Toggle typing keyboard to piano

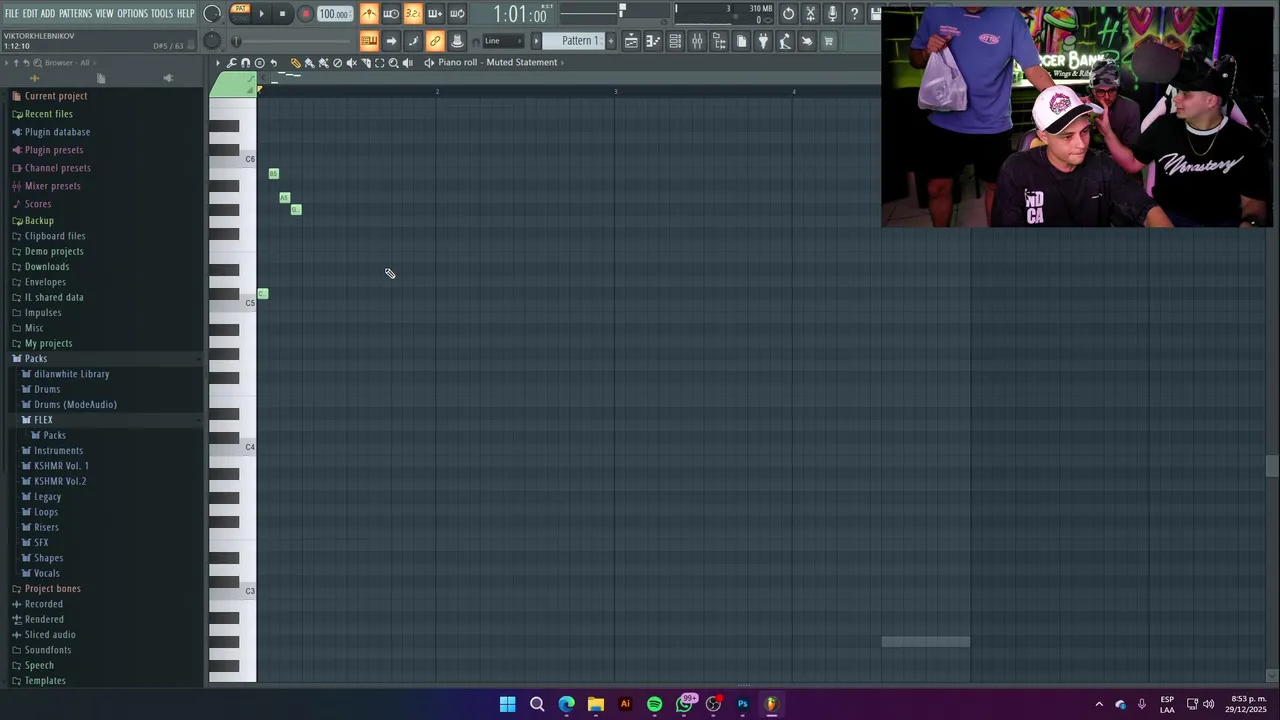click(x=370, y=41)
